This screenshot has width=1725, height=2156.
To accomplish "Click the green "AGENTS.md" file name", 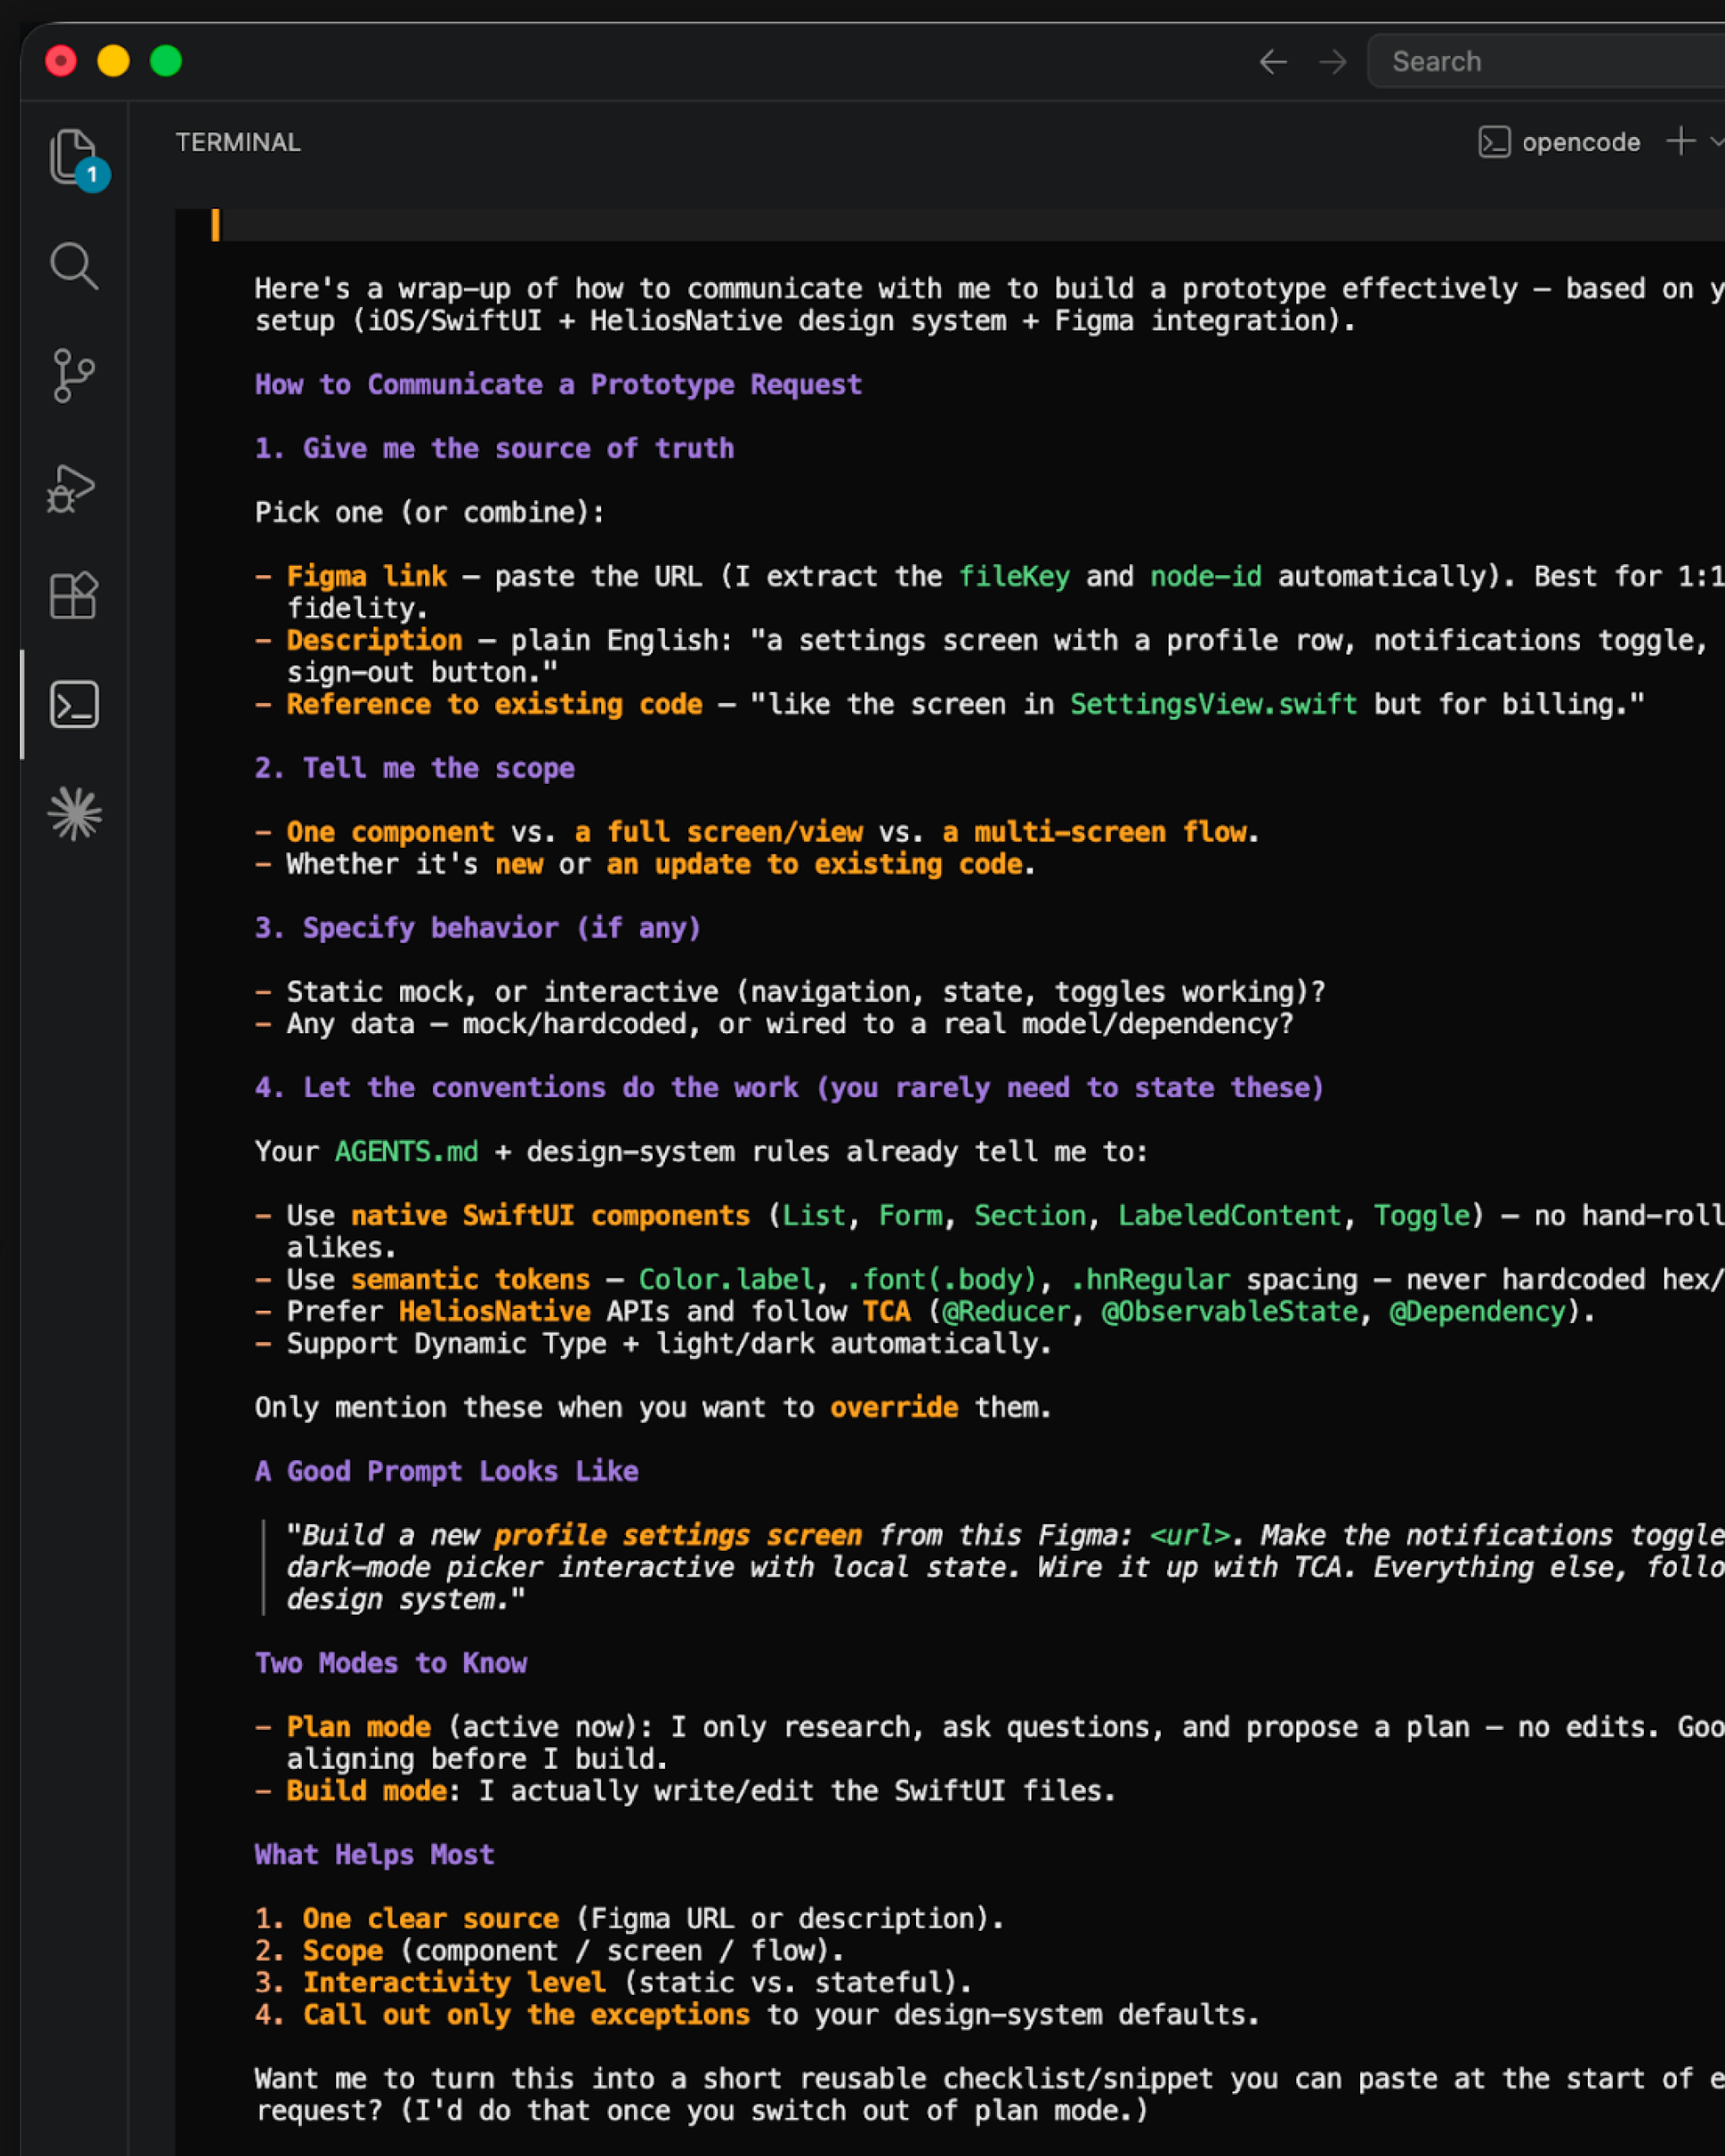I will (x=406, y=1152).
